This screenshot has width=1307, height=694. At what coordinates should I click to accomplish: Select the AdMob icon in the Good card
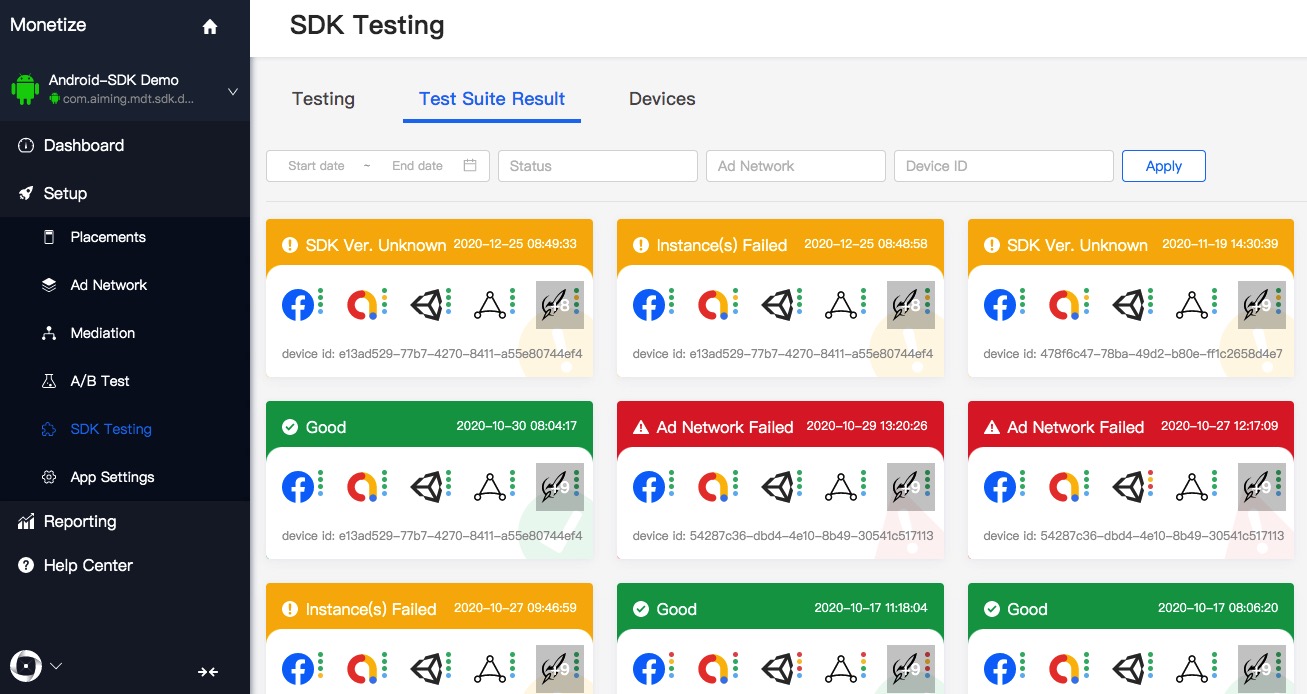click(367, 486)
